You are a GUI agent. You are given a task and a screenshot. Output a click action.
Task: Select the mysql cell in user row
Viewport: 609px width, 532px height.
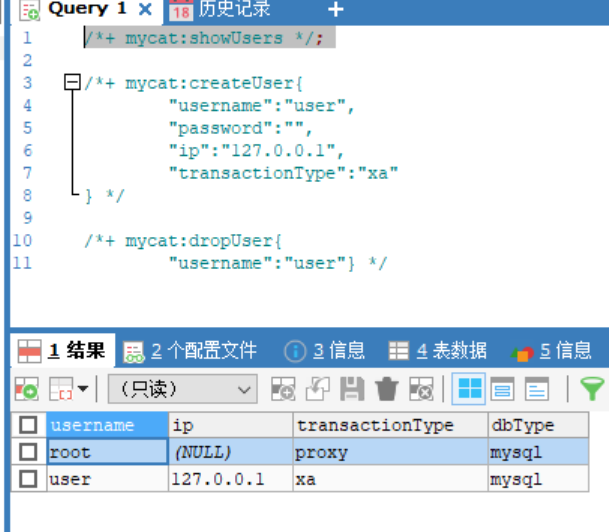point(539,479)
